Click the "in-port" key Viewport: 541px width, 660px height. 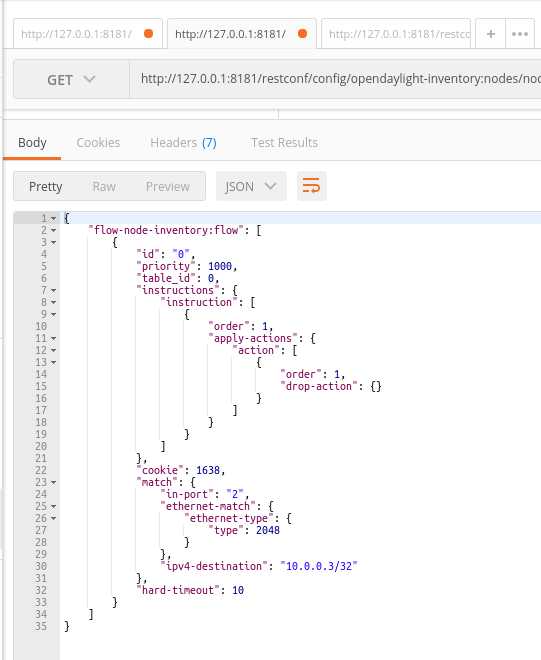coord(187,494)
